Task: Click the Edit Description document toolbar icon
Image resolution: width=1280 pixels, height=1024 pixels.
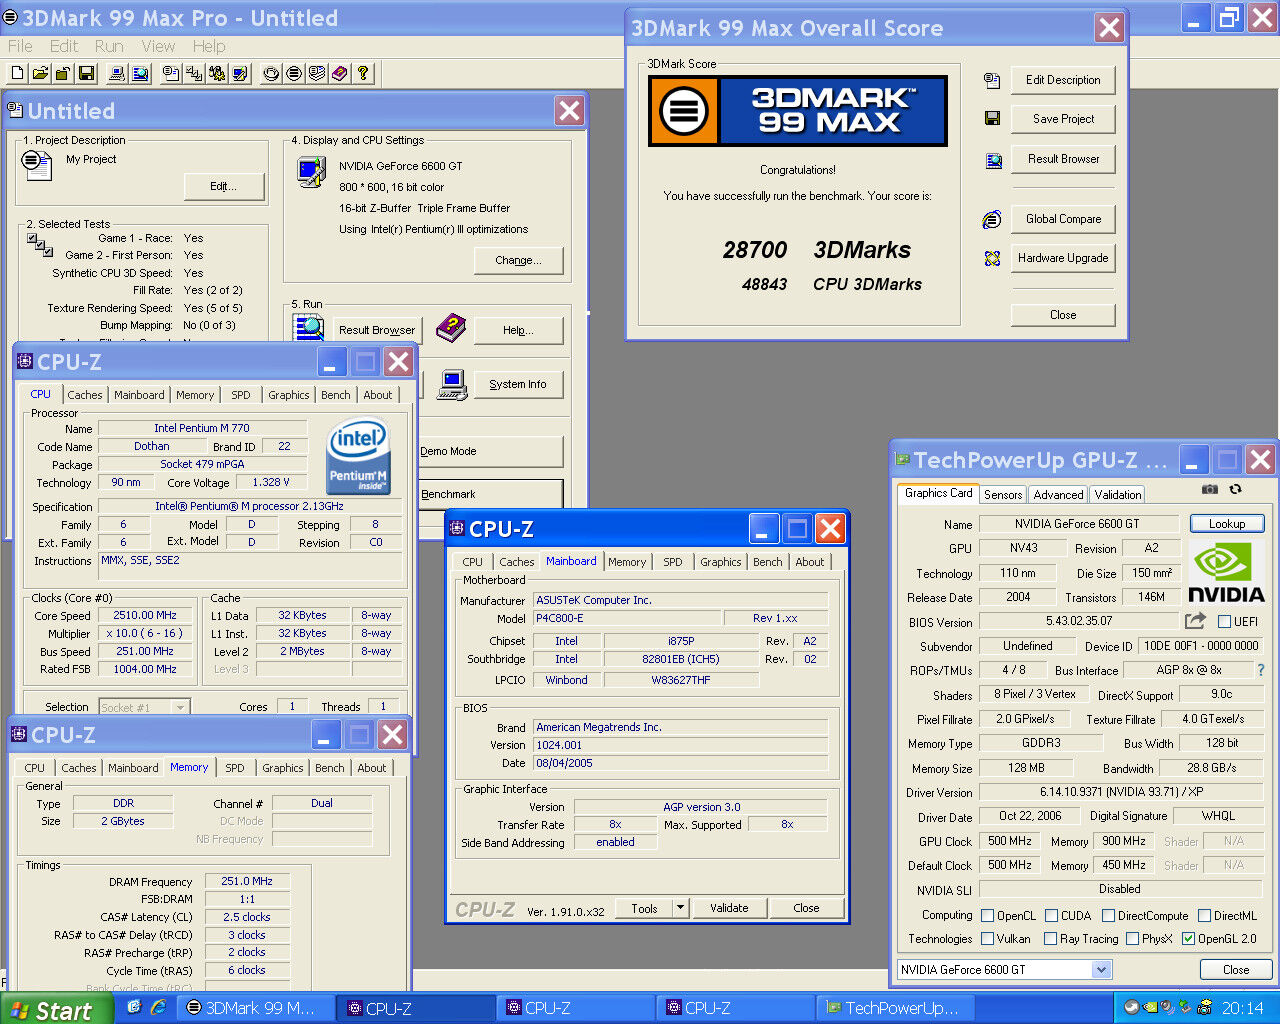Action: pyautogui.click(x=171, y=73)
